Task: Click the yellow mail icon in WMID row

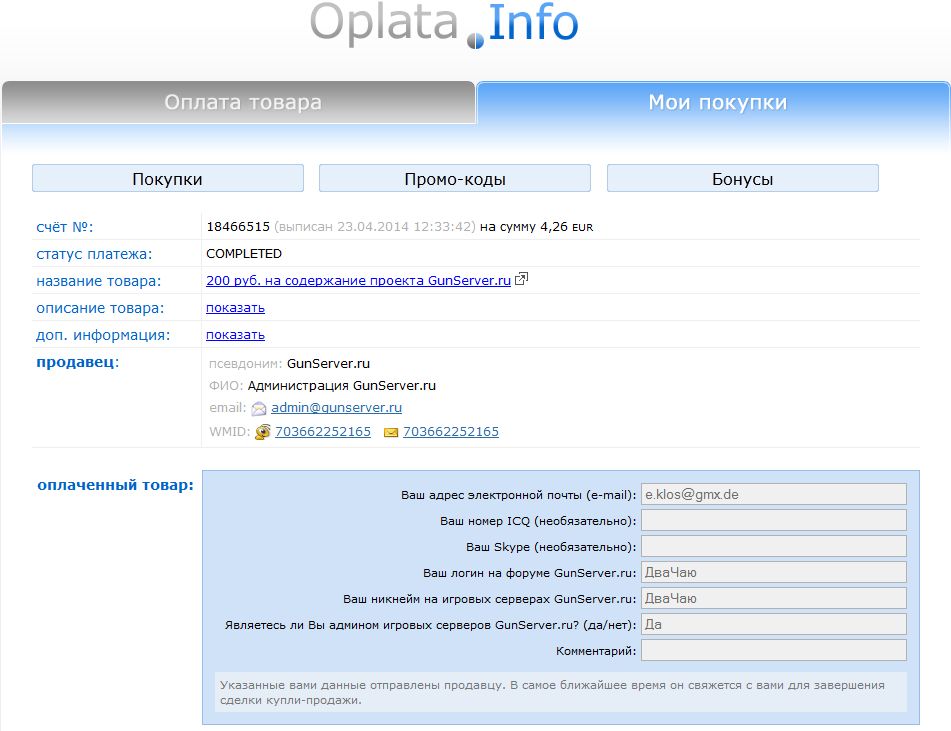Action: pyautogui.click(x=390, y=432)
